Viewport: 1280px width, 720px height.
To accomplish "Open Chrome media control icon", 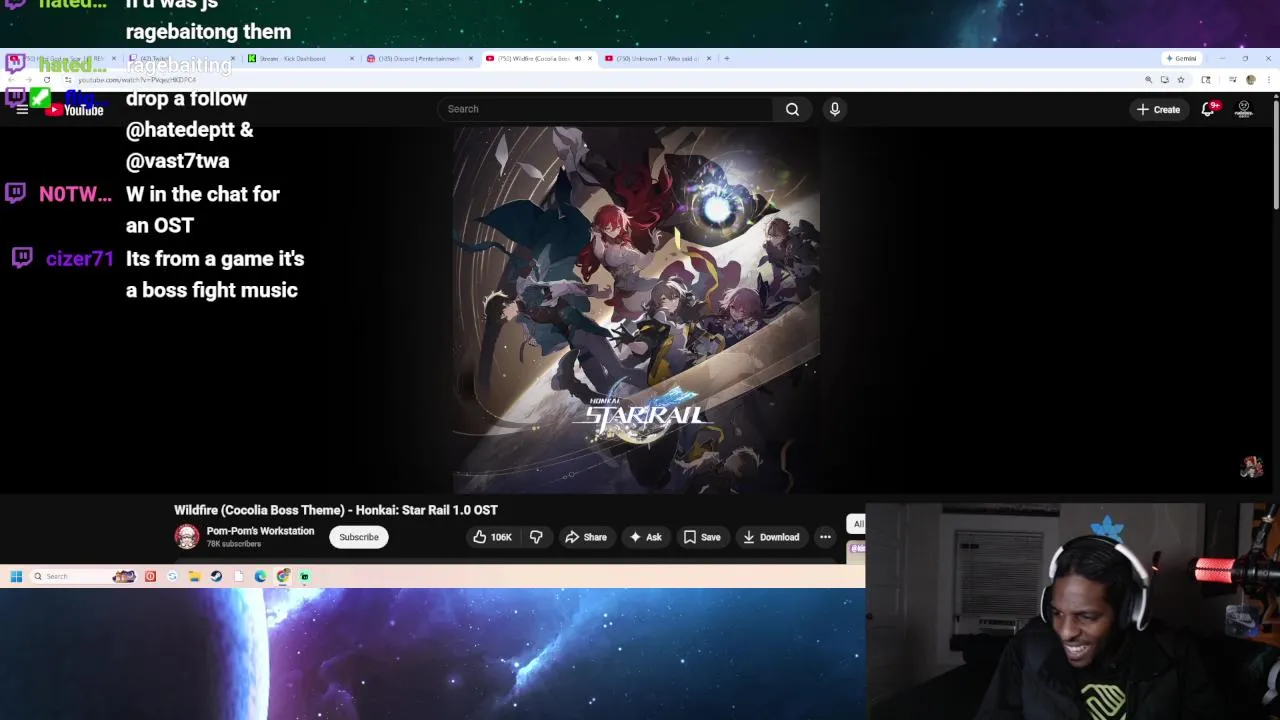I will pyautogui.click(x=1233, y=80).
